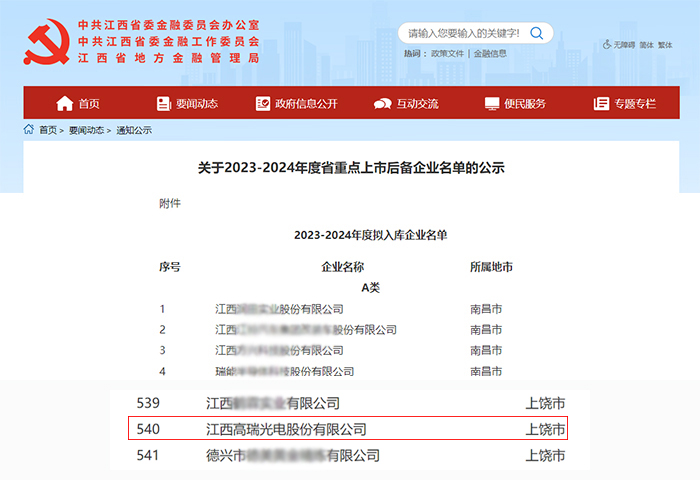The image size is (700, 480).
Task: Click the home icon in navigation bar
Action: pyautogui.click(x=65, y=104)
